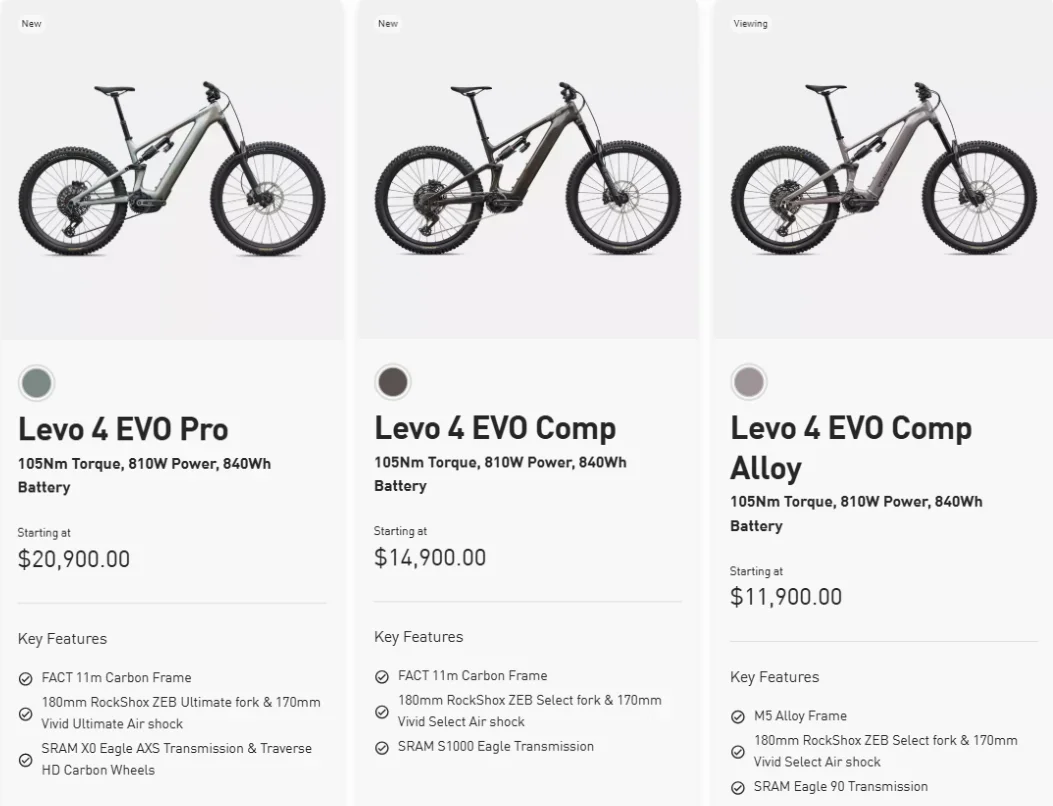Click the checkmark icon beside SRAM S1000 Eagle Transmission
Image resolution: width=1053 pixels, height=806 pixels.
click(x=381, y=748)
